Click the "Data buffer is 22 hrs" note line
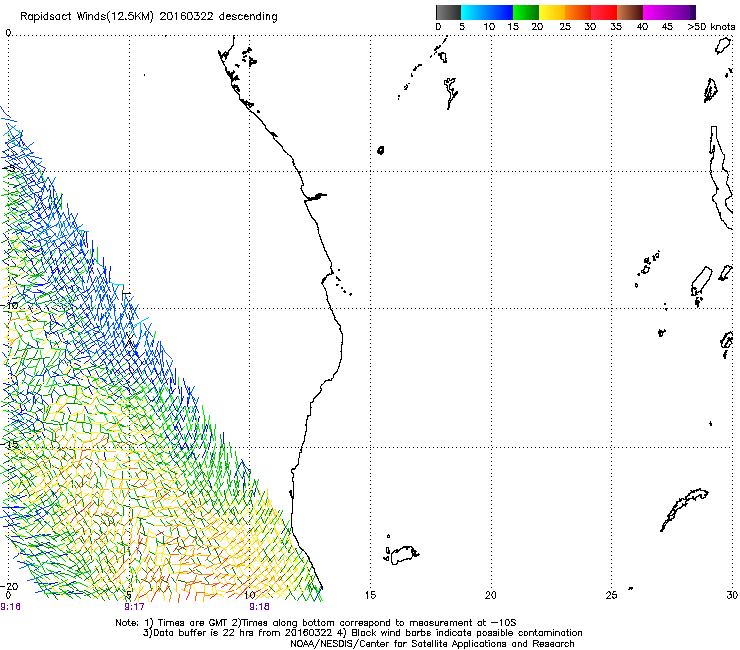 (x=362, y=633)
